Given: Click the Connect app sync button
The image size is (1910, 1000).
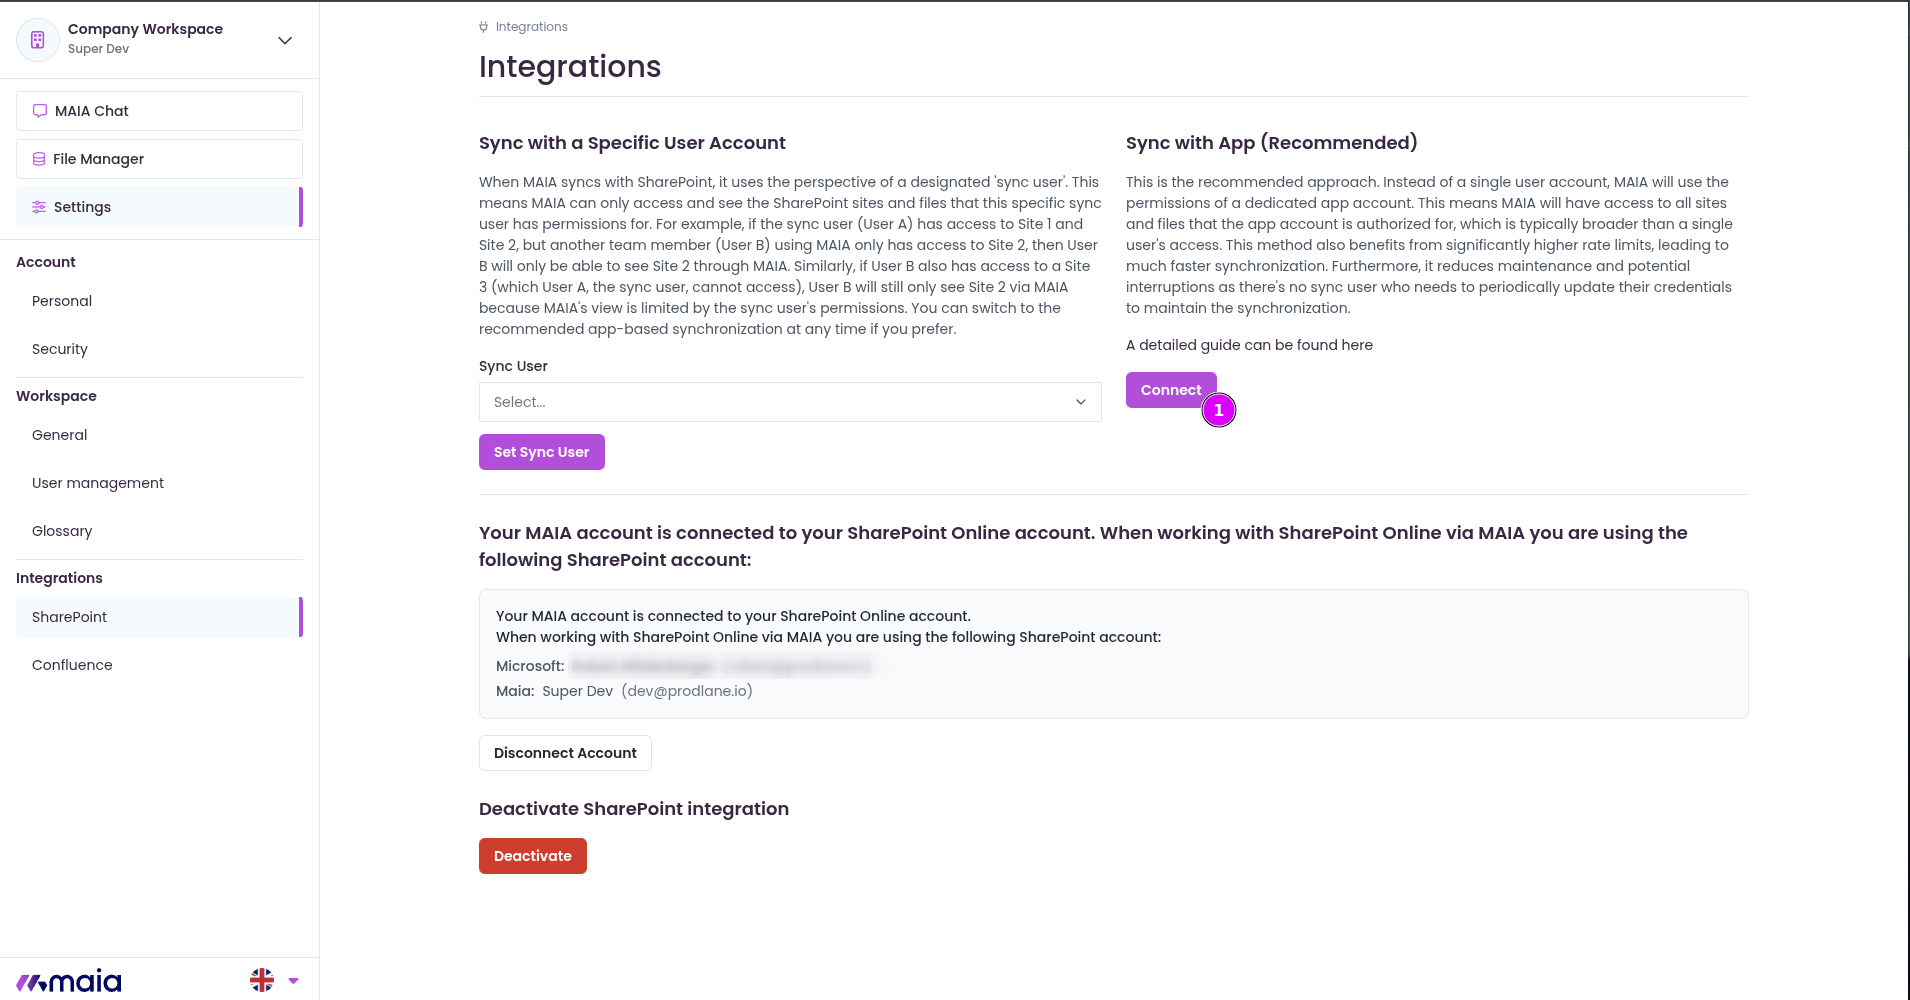Looking at the screenshot, I should point(1171,390).
